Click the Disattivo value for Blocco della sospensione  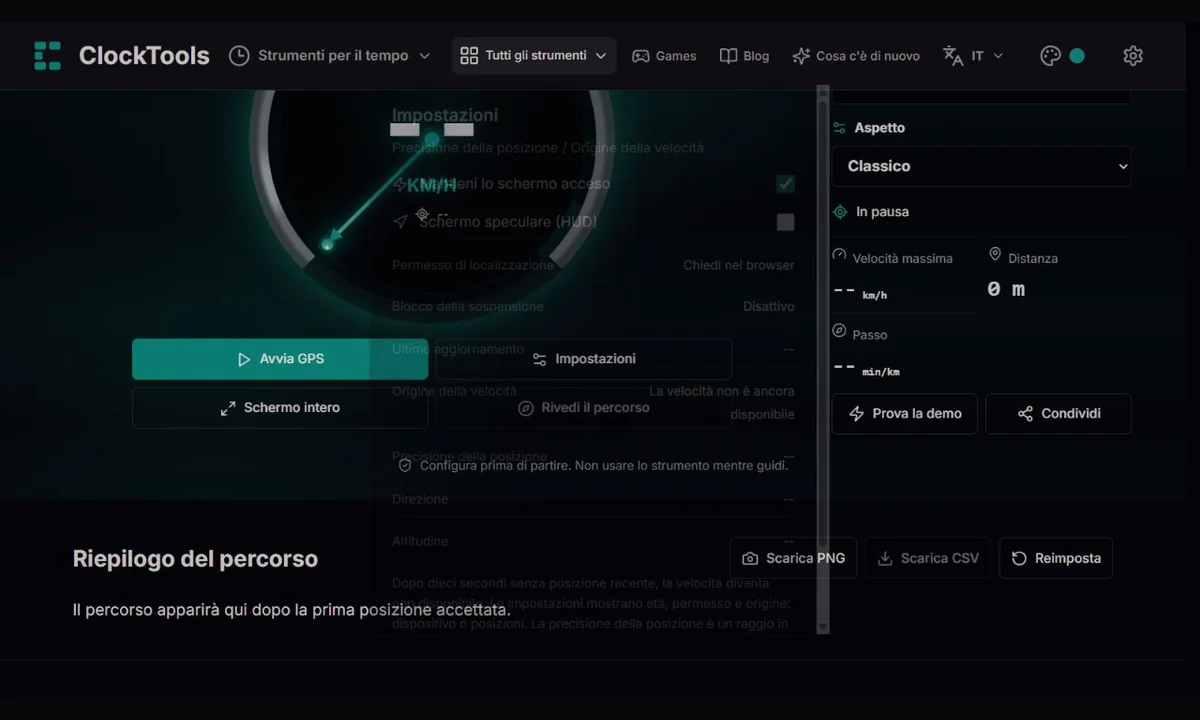(x=769, y=307)
